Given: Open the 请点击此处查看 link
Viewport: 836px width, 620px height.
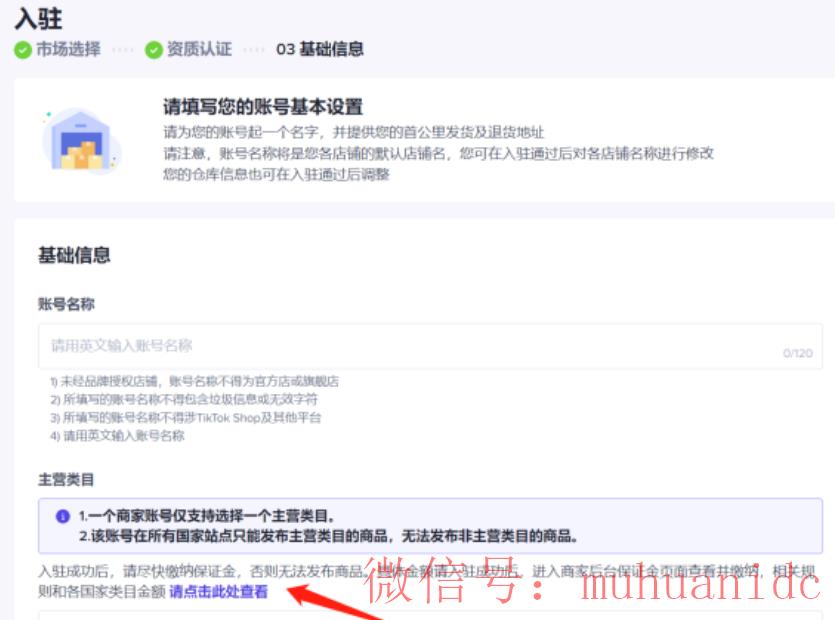Looking at the screenshot, I should tap(218, 592).
